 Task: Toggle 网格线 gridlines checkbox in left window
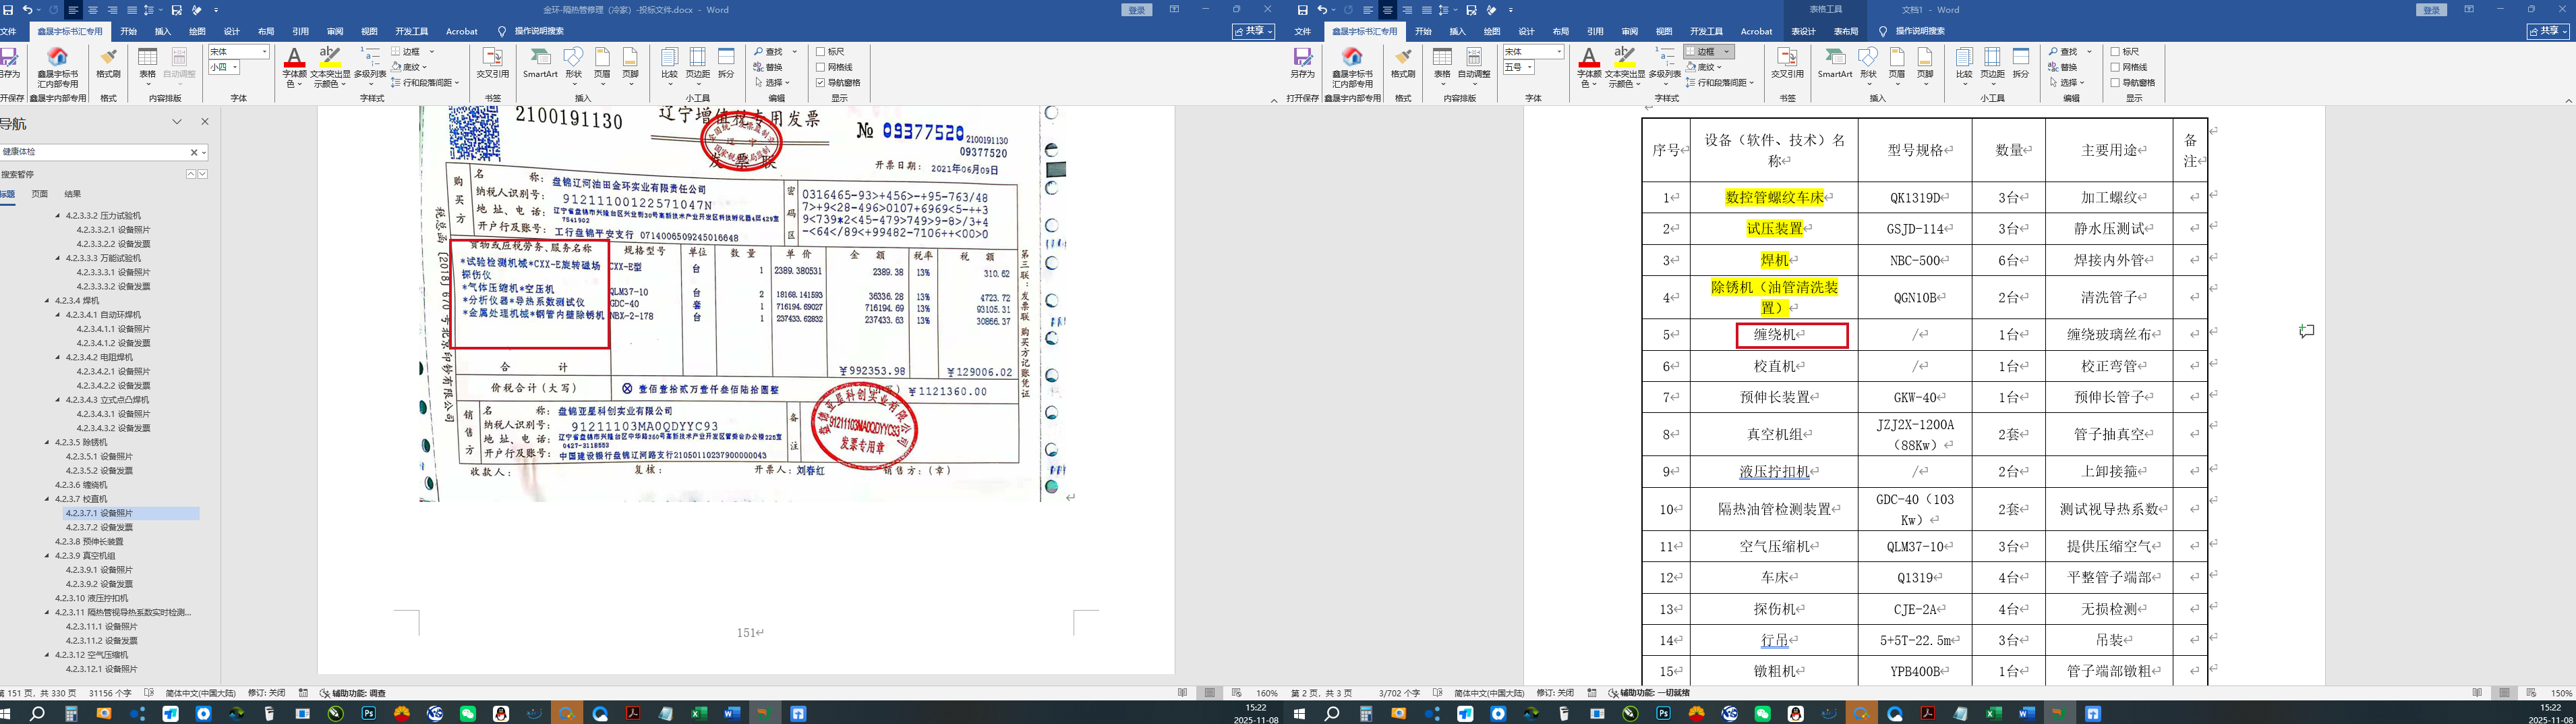tap(821, 67)
